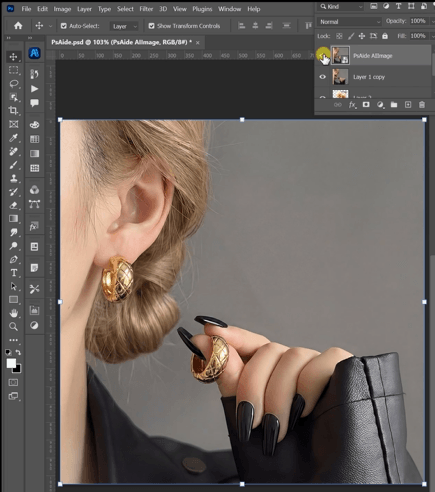The width and height of the screenshot is (435, 492).
Task: Click Create new fill or adjustment layer
Action: click(x=380, y=105)
